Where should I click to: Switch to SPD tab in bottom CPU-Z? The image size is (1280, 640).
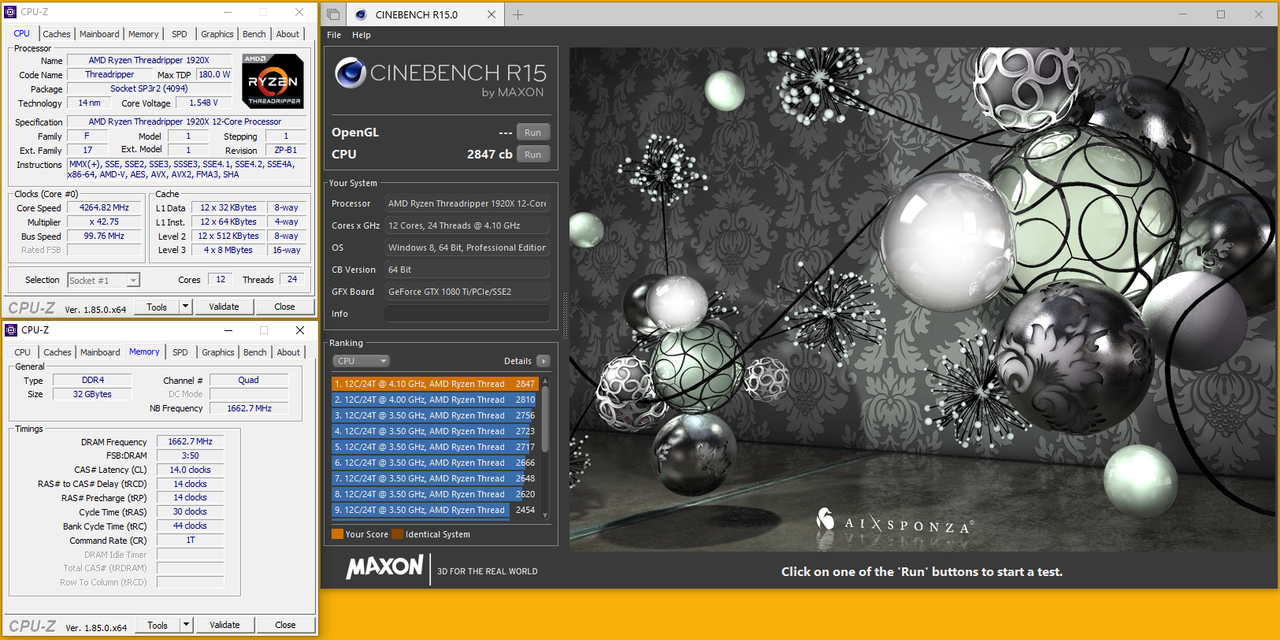pyautogui.click(x=180, y=352)
